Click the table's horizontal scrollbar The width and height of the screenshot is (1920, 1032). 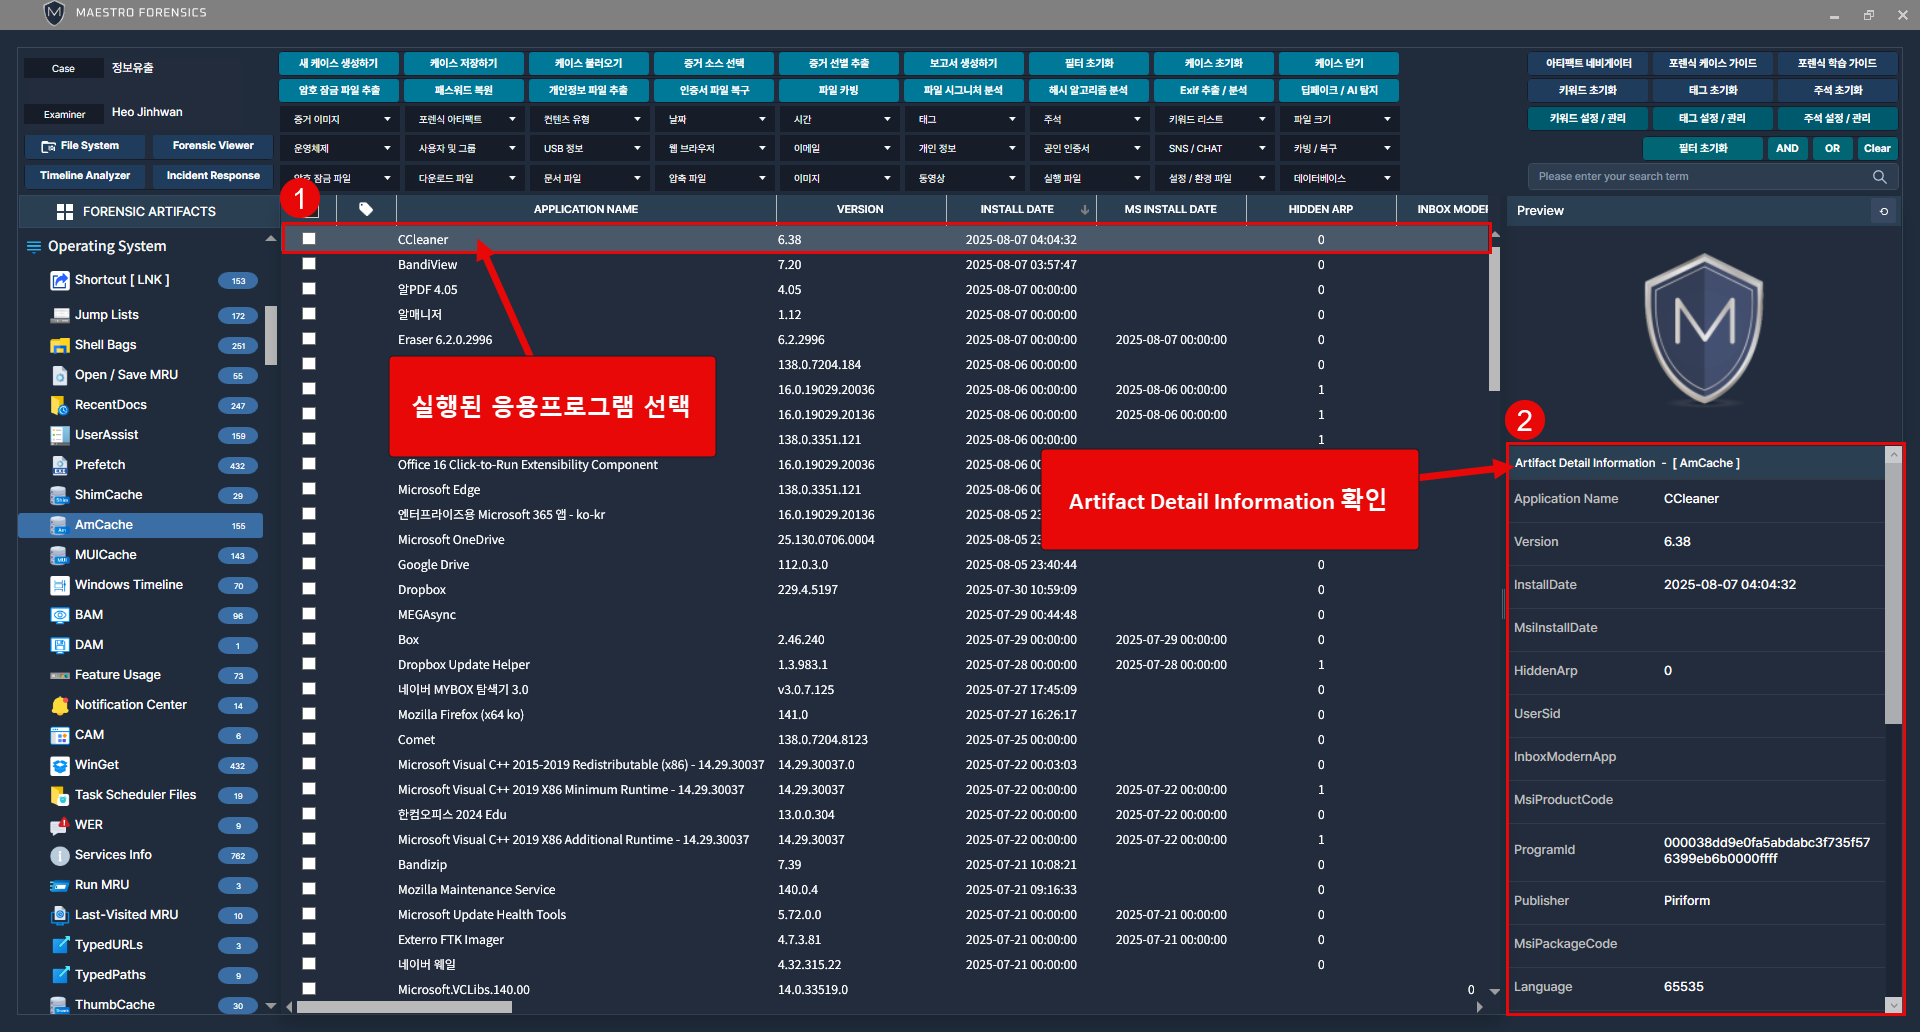pos(404,1007)
